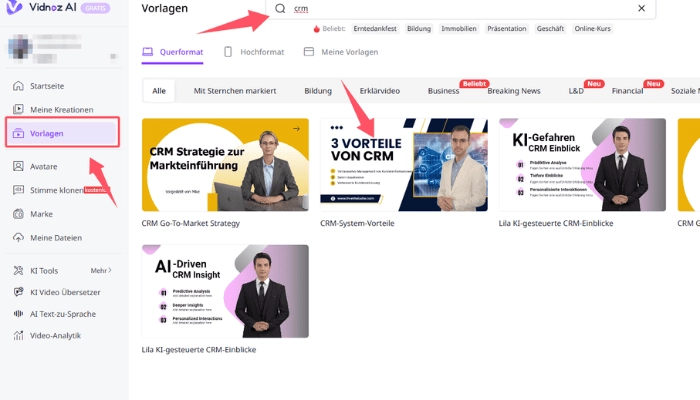This screenshot has height=400, width=700.
Task: Open the CRM Strategie zur Markteinführung thumbnail
Action: point(225,165)
